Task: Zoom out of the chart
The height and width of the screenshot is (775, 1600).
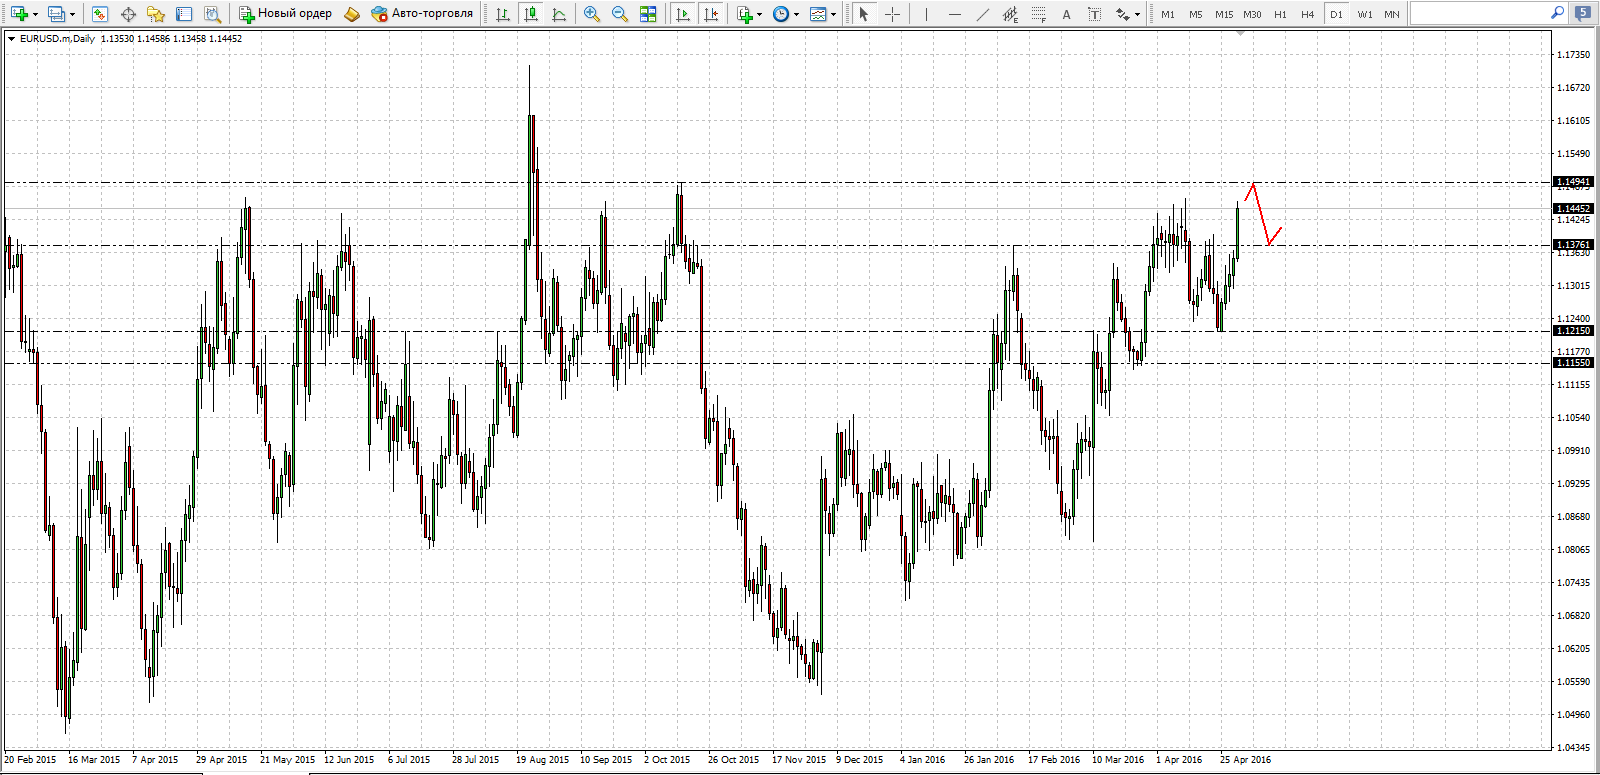Action: click(620, 14)
